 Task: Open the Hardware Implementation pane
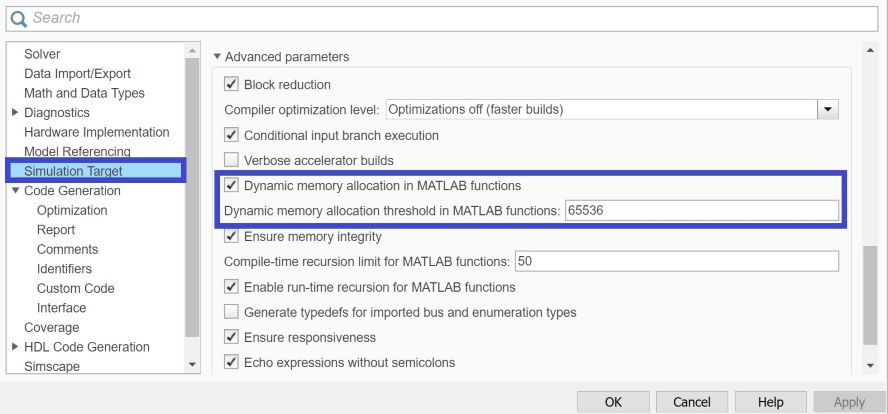click(x=96, y=132)
